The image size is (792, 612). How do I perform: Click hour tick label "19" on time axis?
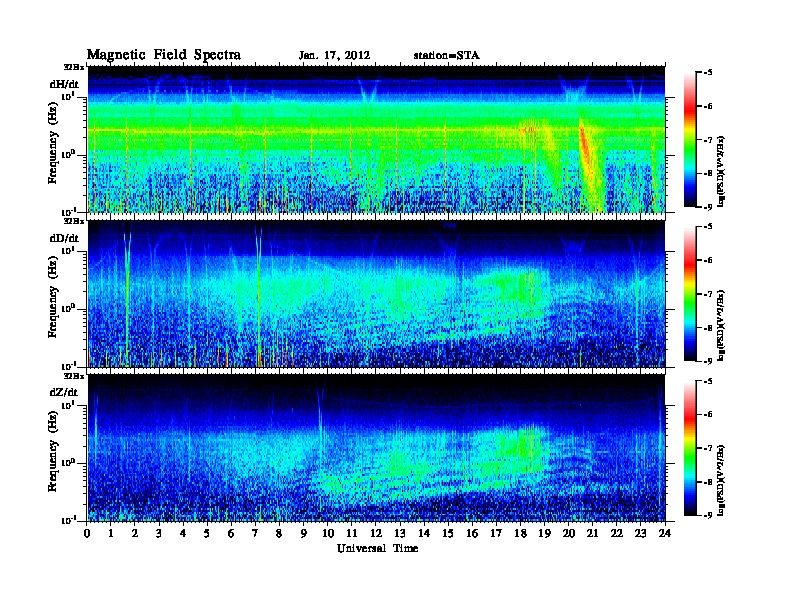coord(544,533)
